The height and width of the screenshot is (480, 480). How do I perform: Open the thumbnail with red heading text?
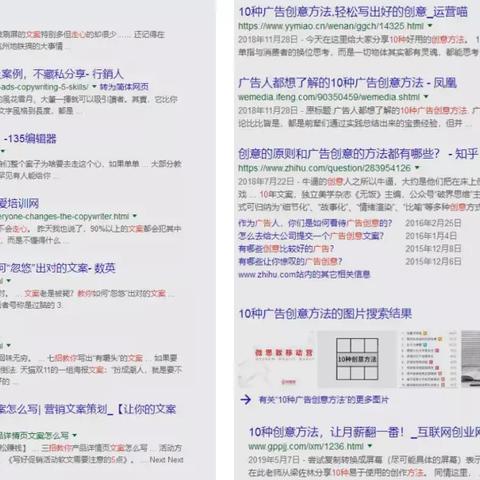click(x=277, y=359)
